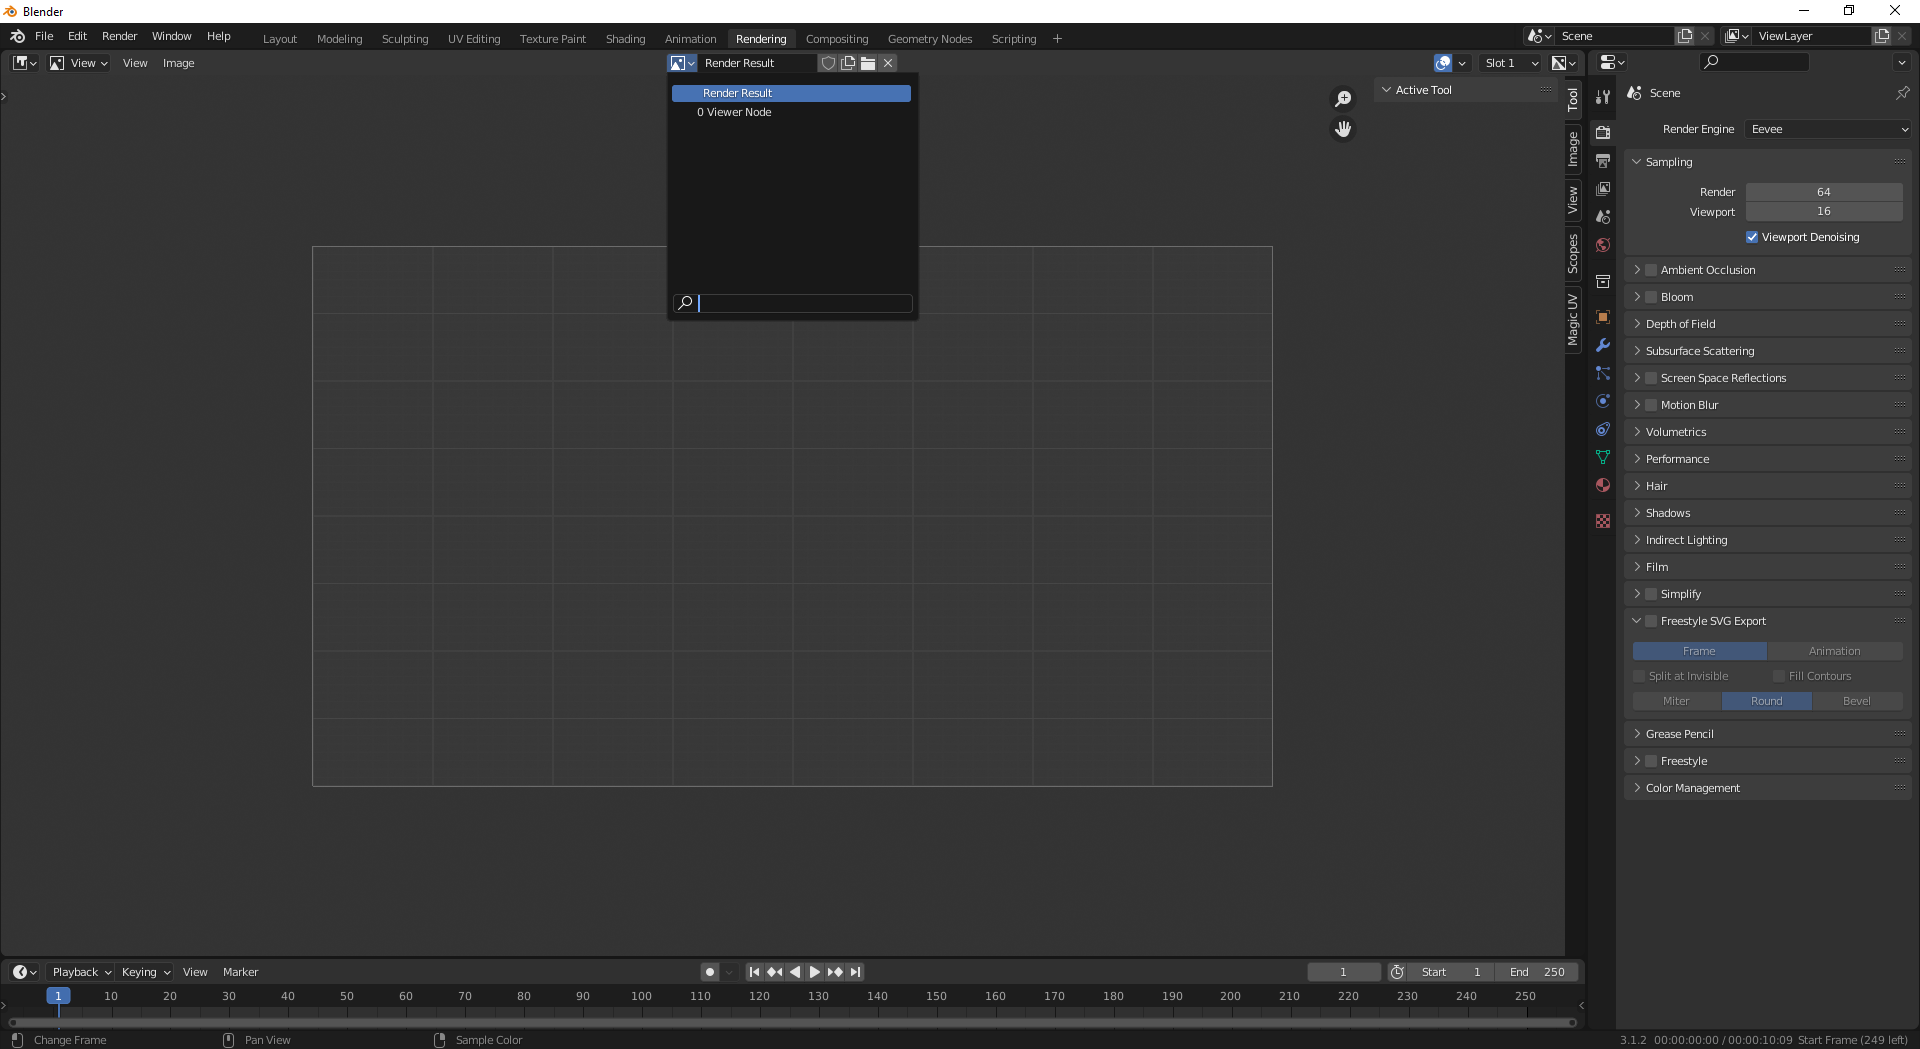Enable the Freestyle panel checkbox
1920x1049 pixels.
tap(1651, 761)
